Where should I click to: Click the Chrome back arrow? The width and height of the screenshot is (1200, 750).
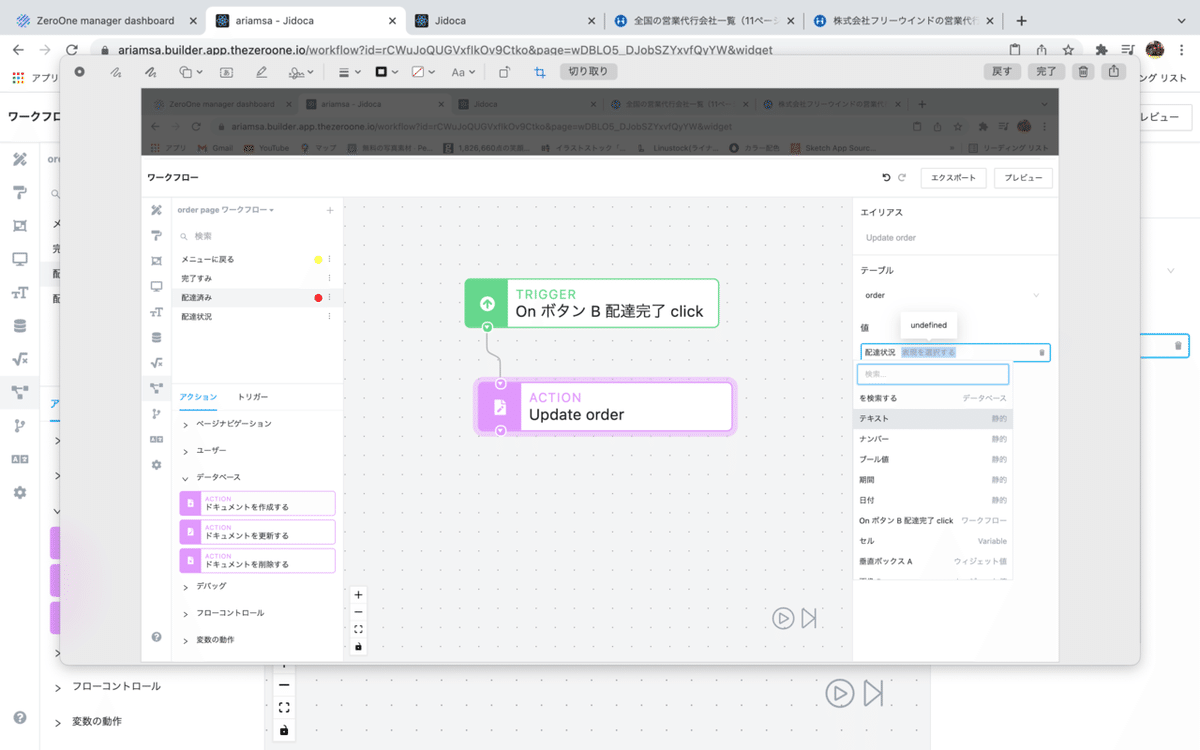click(18, 49)
